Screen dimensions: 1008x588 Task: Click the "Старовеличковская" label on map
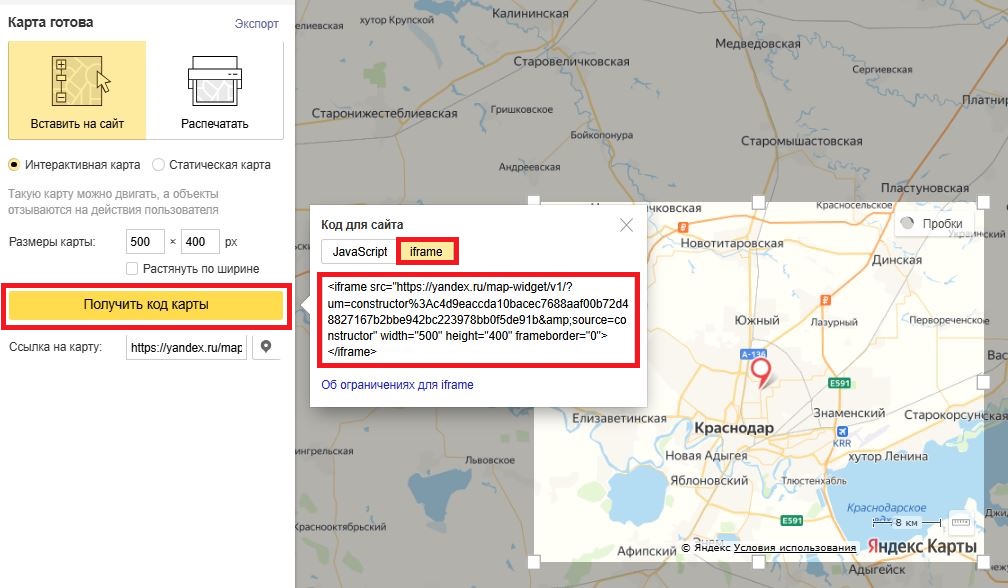coord(572,62)
